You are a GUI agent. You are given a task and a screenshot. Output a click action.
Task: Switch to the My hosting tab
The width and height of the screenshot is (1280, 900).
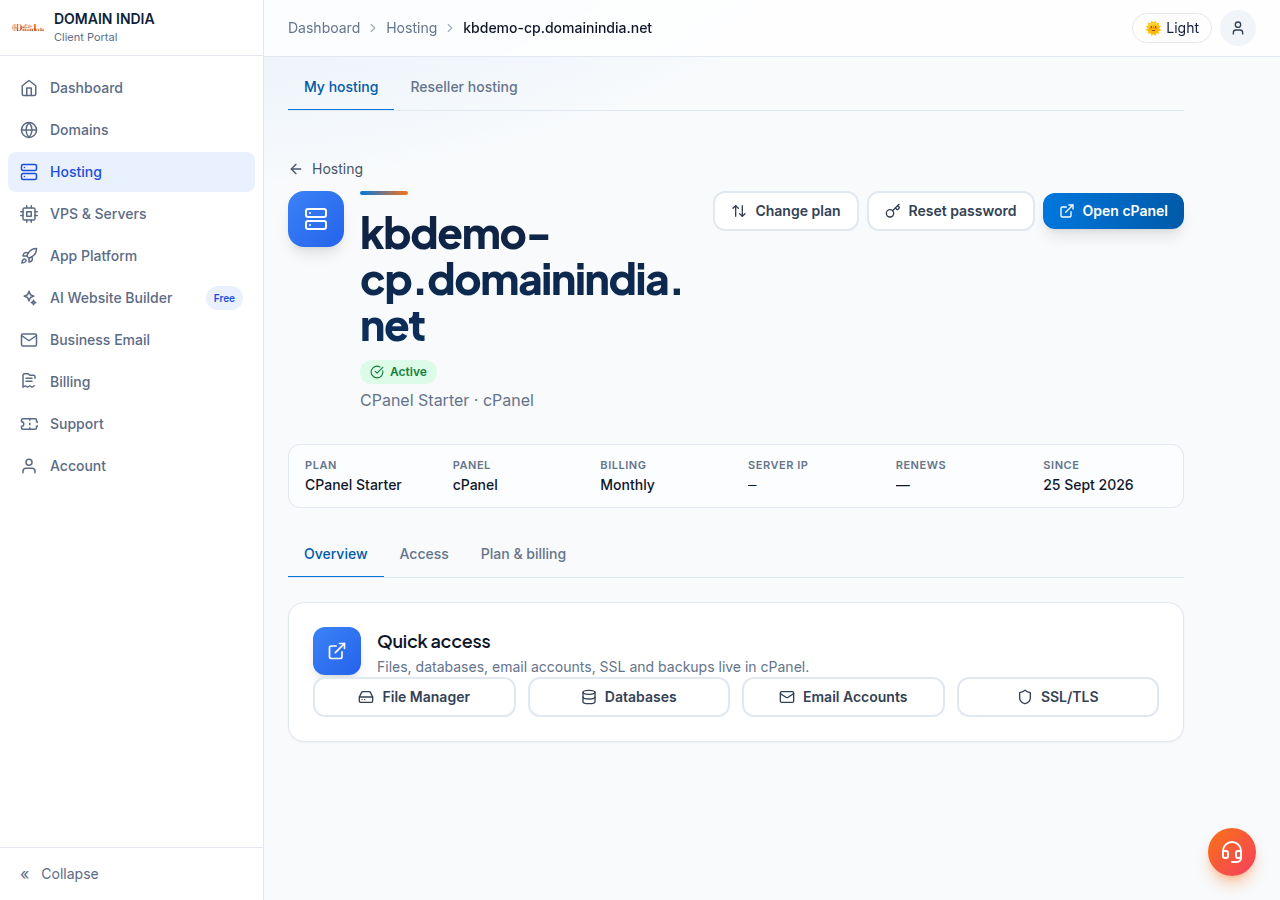tap(341, 87)
